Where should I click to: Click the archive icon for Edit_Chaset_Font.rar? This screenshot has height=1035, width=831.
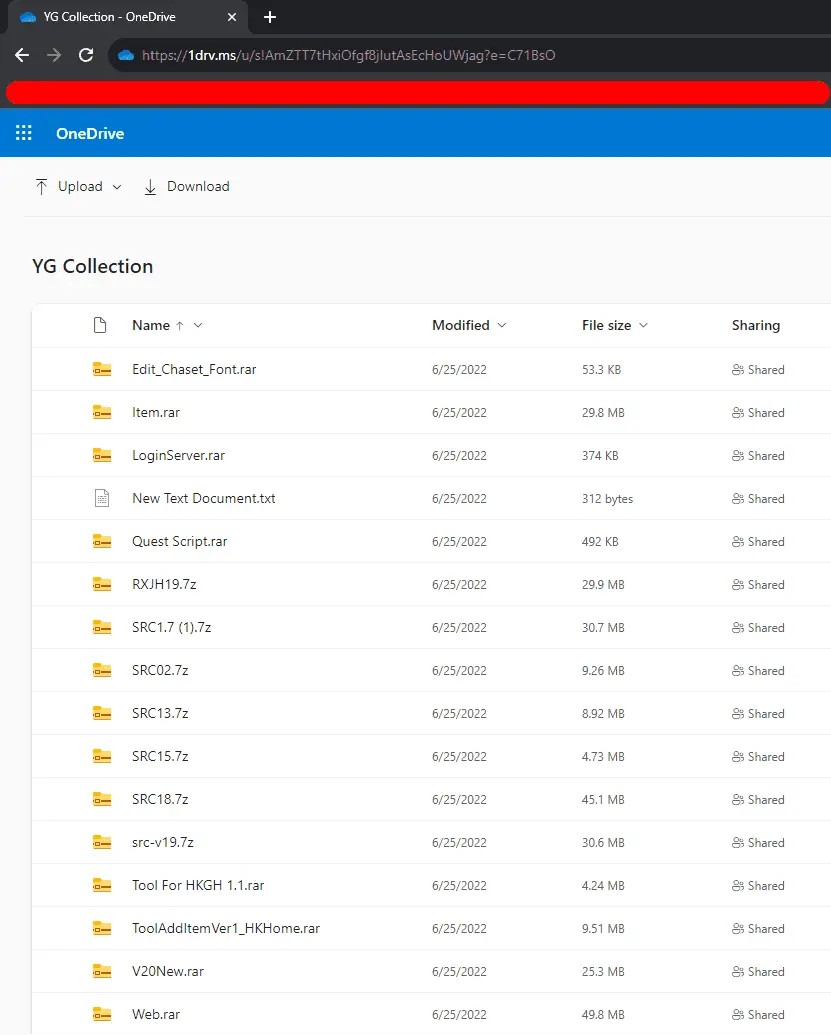[x=102, y=369]
